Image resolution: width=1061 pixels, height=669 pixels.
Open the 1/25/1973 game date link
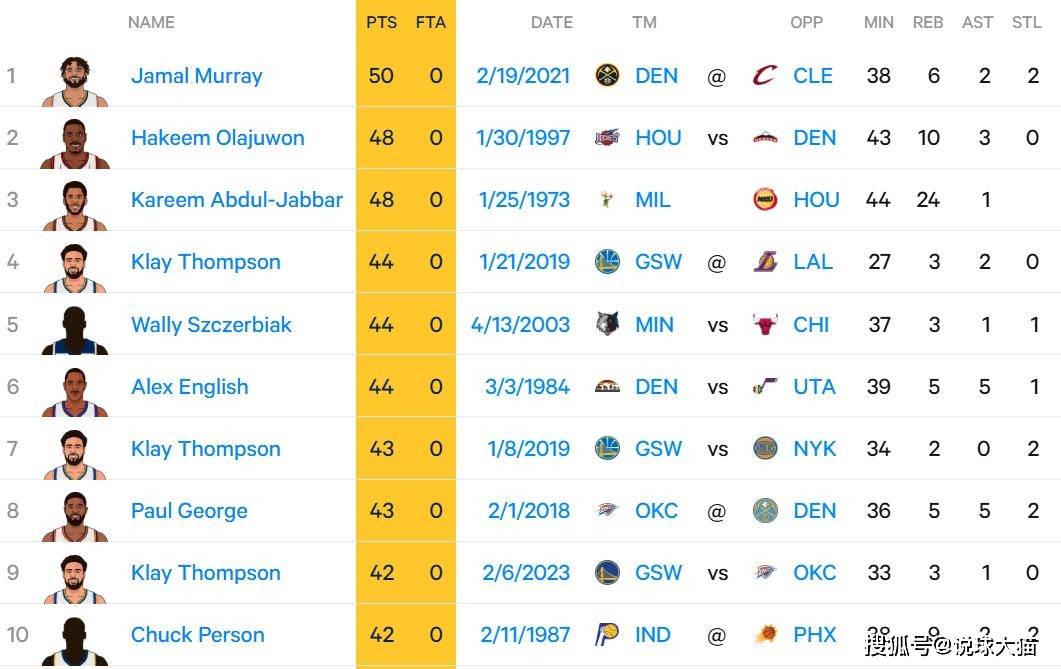pyautogui.click(x=524, y=199)
